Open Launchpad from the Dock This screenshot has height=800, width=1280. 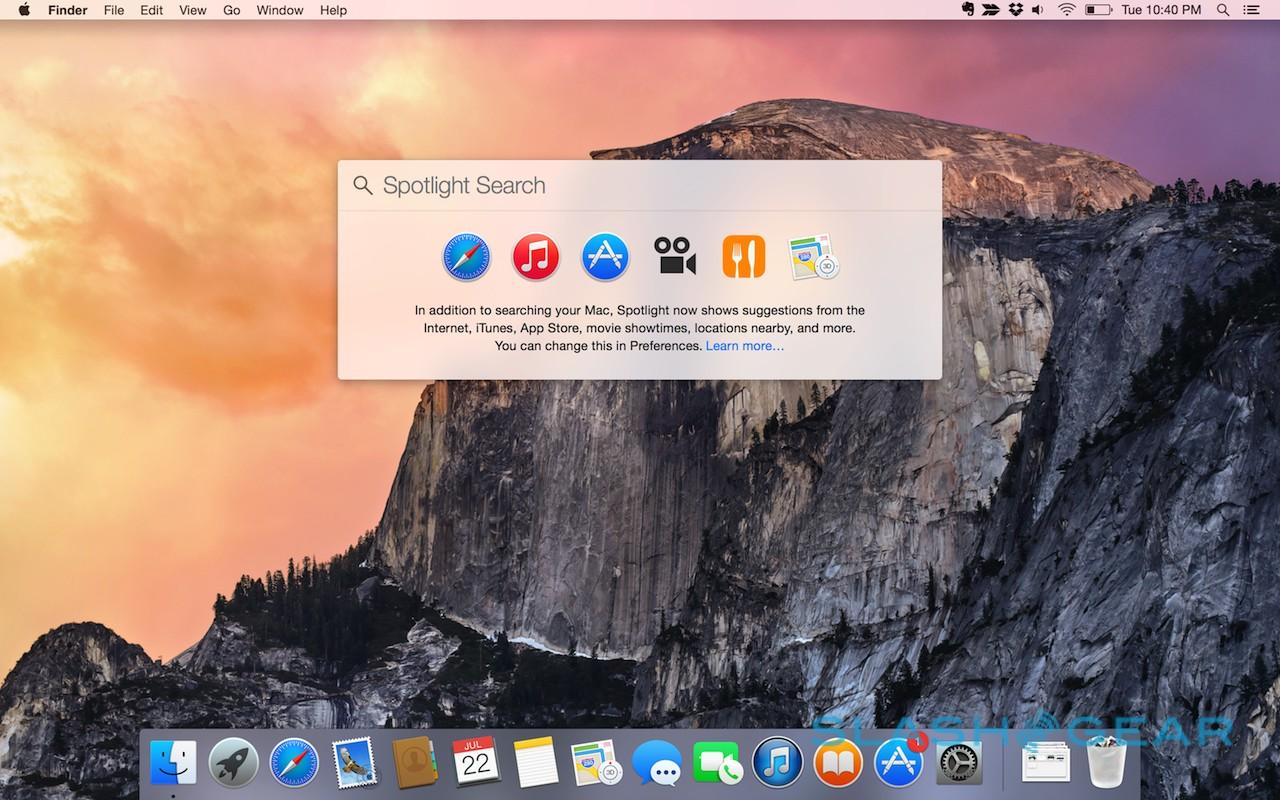pyautogui.click(x=234, y=765)
